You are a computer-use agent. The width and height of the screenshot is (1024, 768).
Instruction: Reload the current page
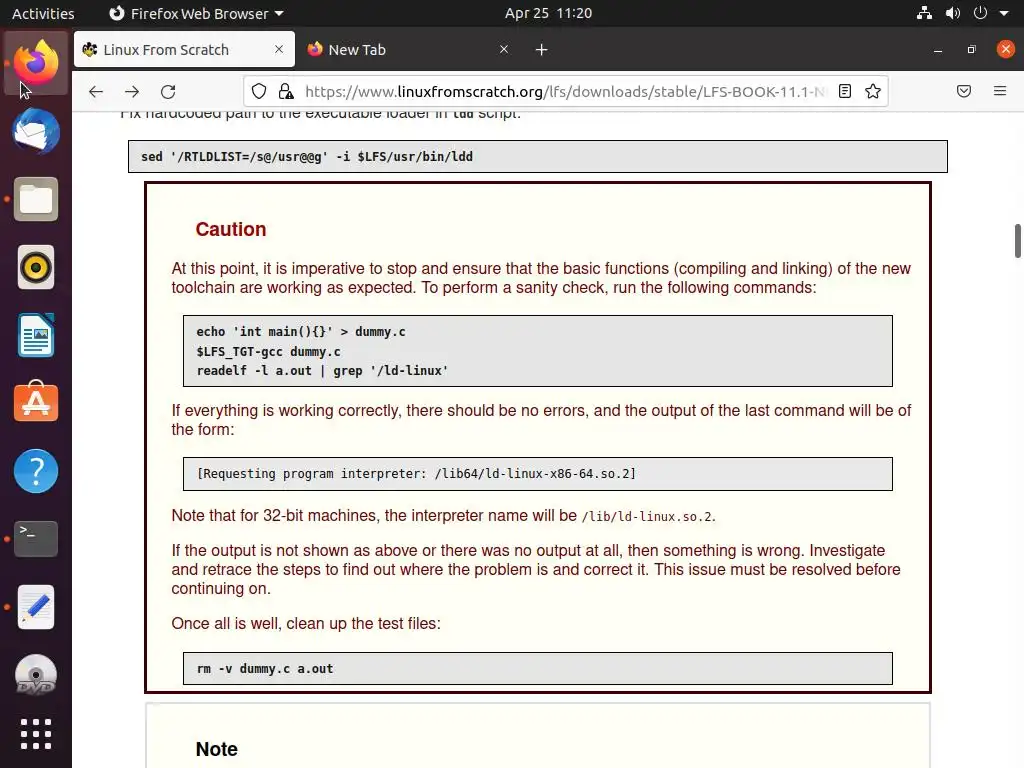tap(168, 91)
